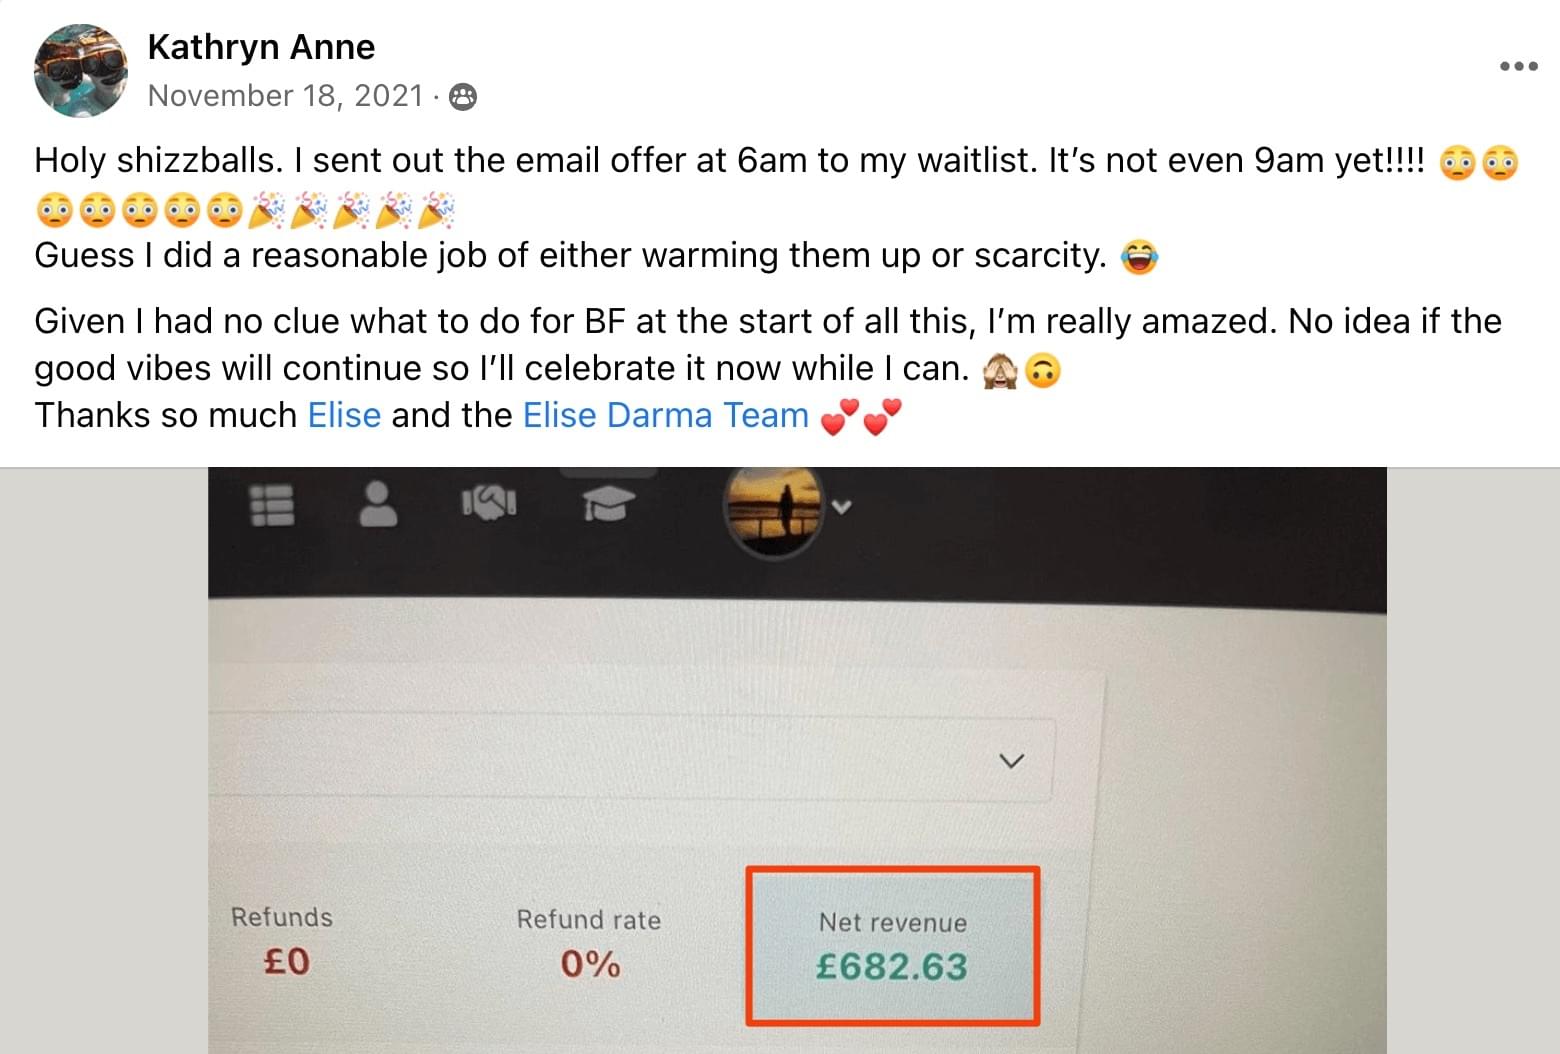Viewport: 1560px width, 1054px height.
Task: Open the dropdown arrow in the white select field
Action: pyautogui.click(x=1011, y=761)
